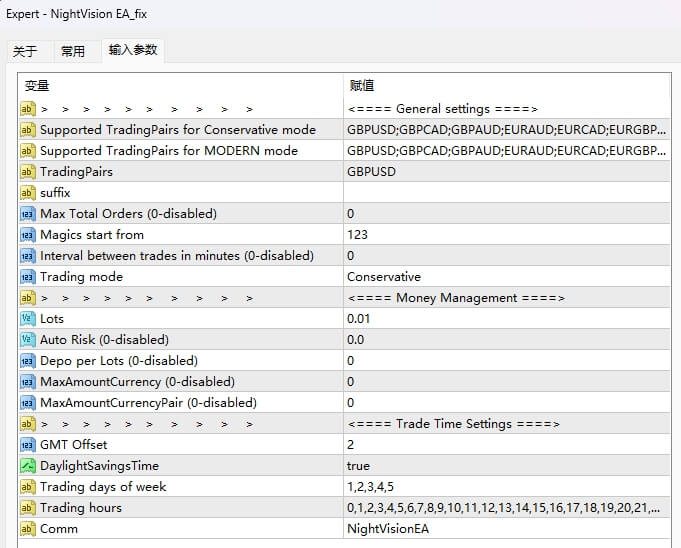Click the decimal icon beside Lots
681x548 pixels.
pyautogui.click(x=28, y=318)
